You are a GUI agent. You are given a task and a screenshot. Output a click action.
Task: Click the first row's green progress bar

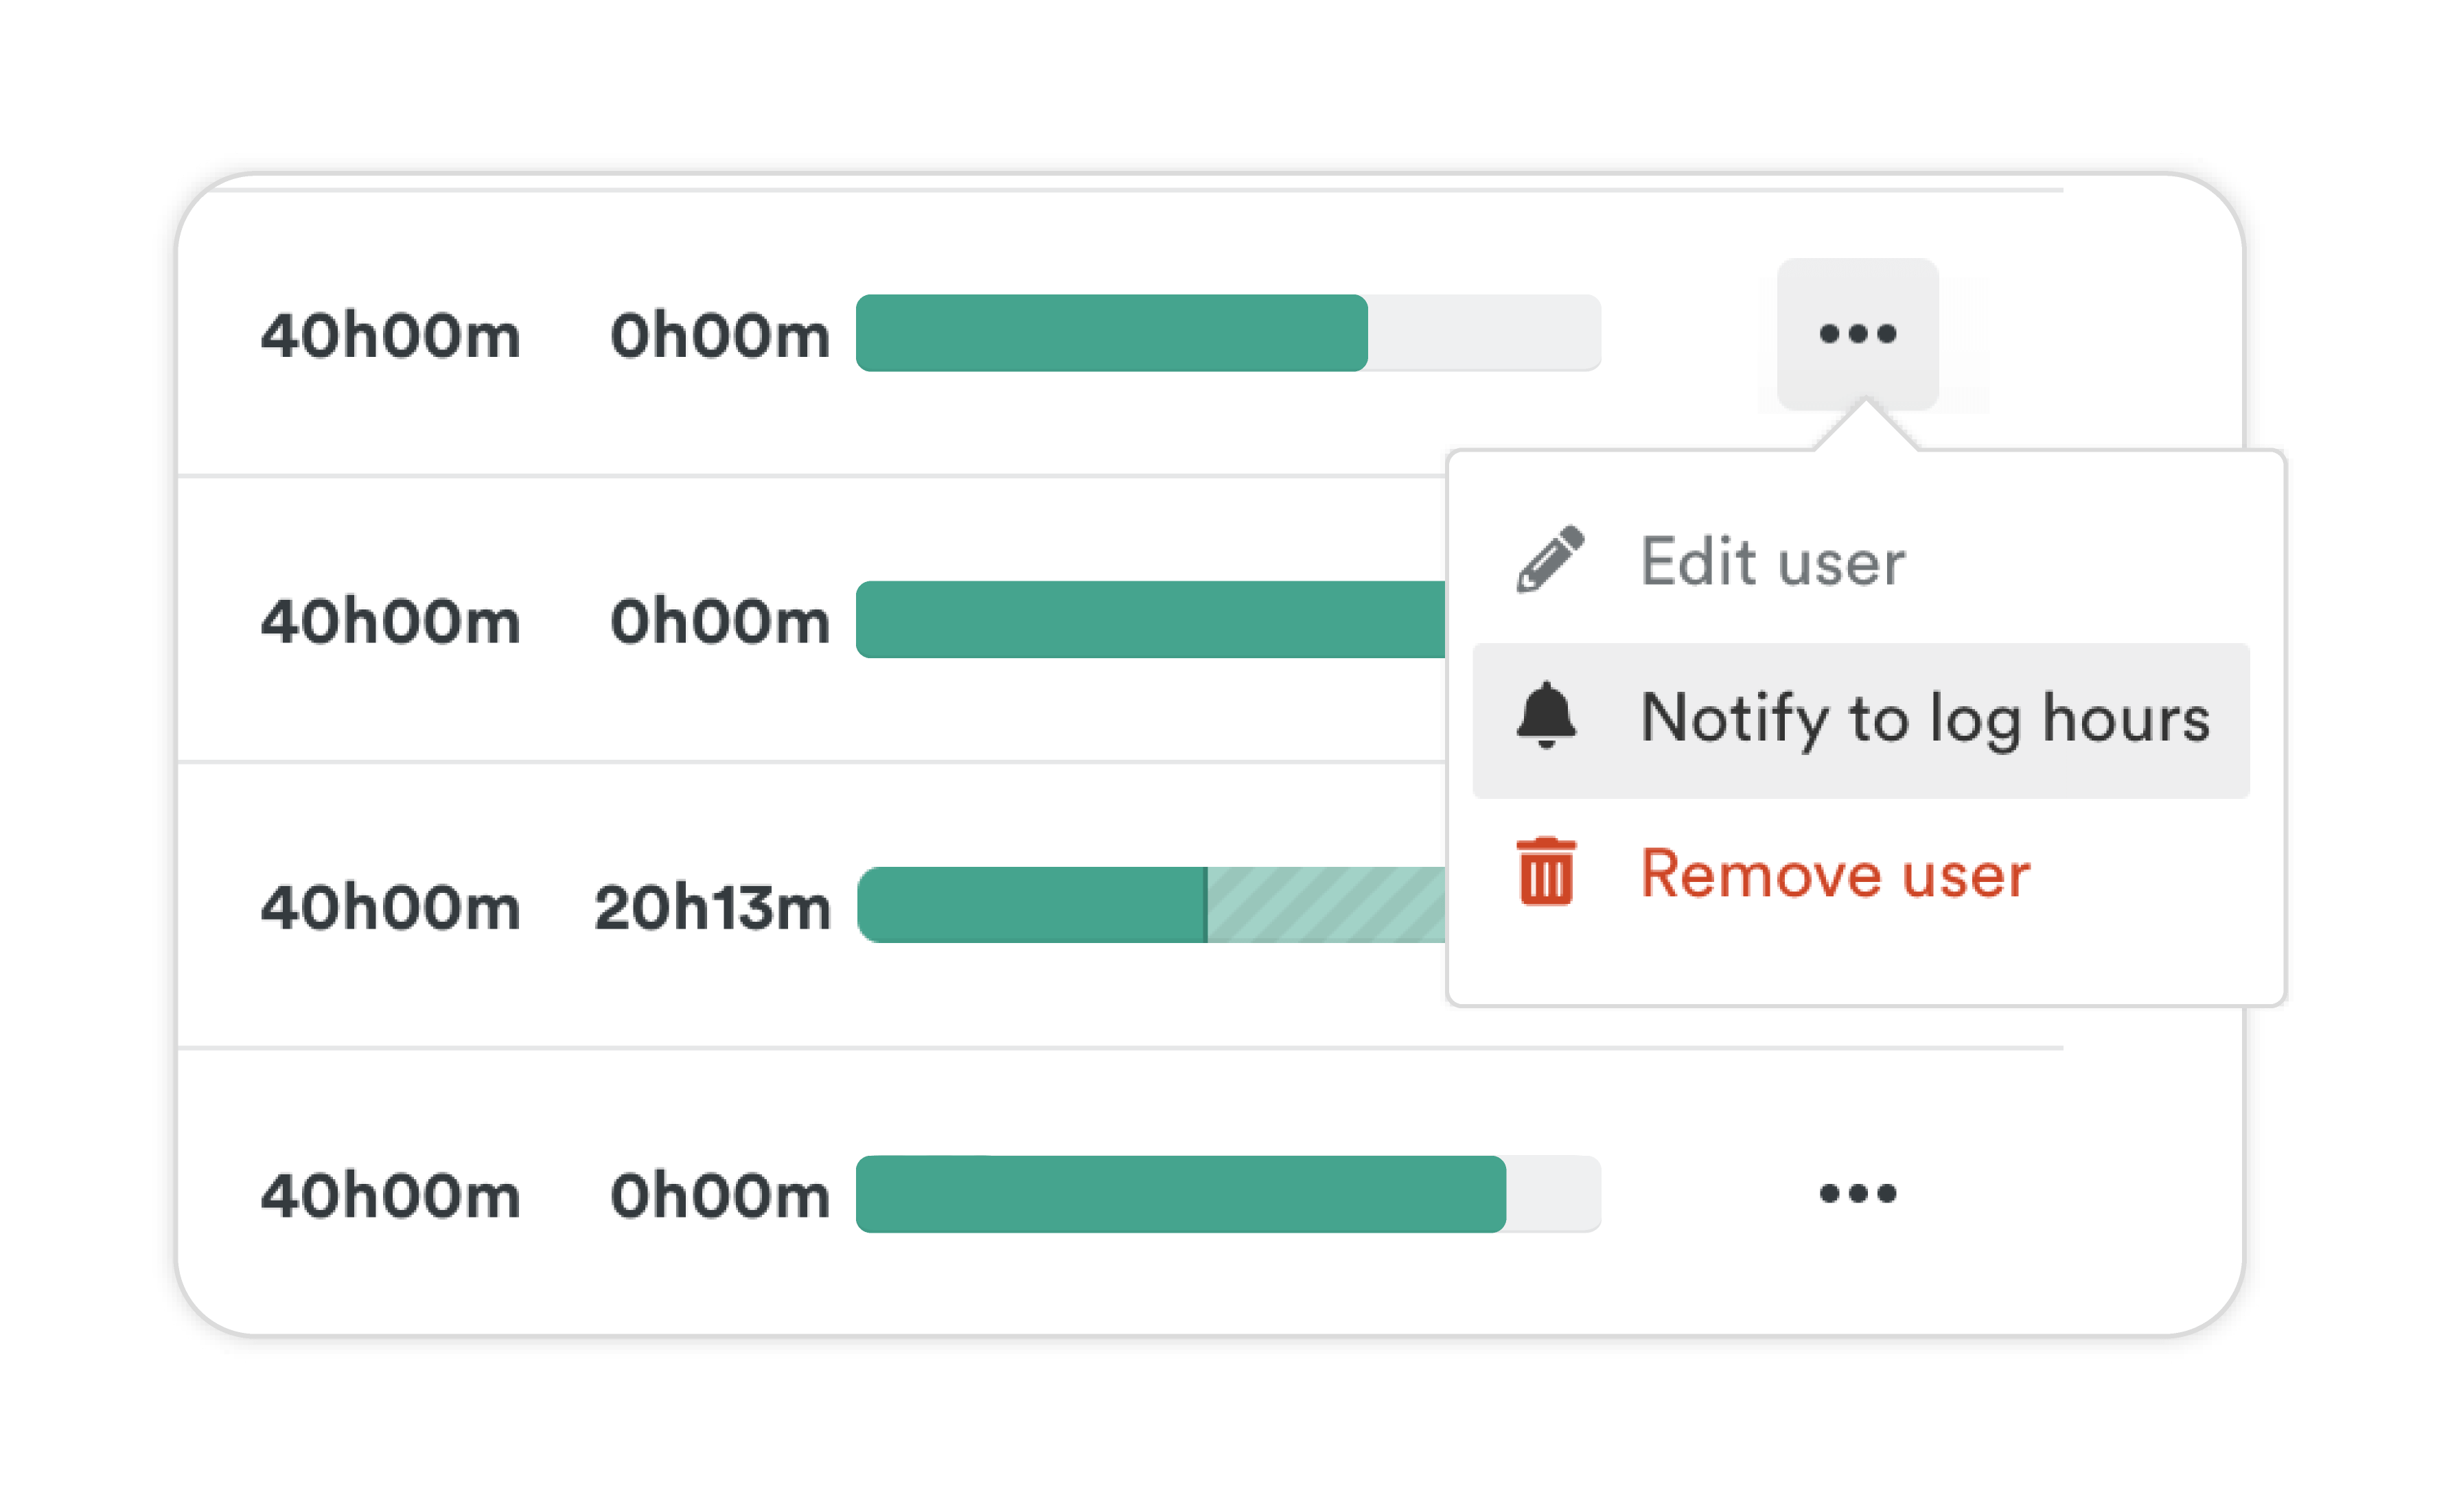click(1111, 333)
